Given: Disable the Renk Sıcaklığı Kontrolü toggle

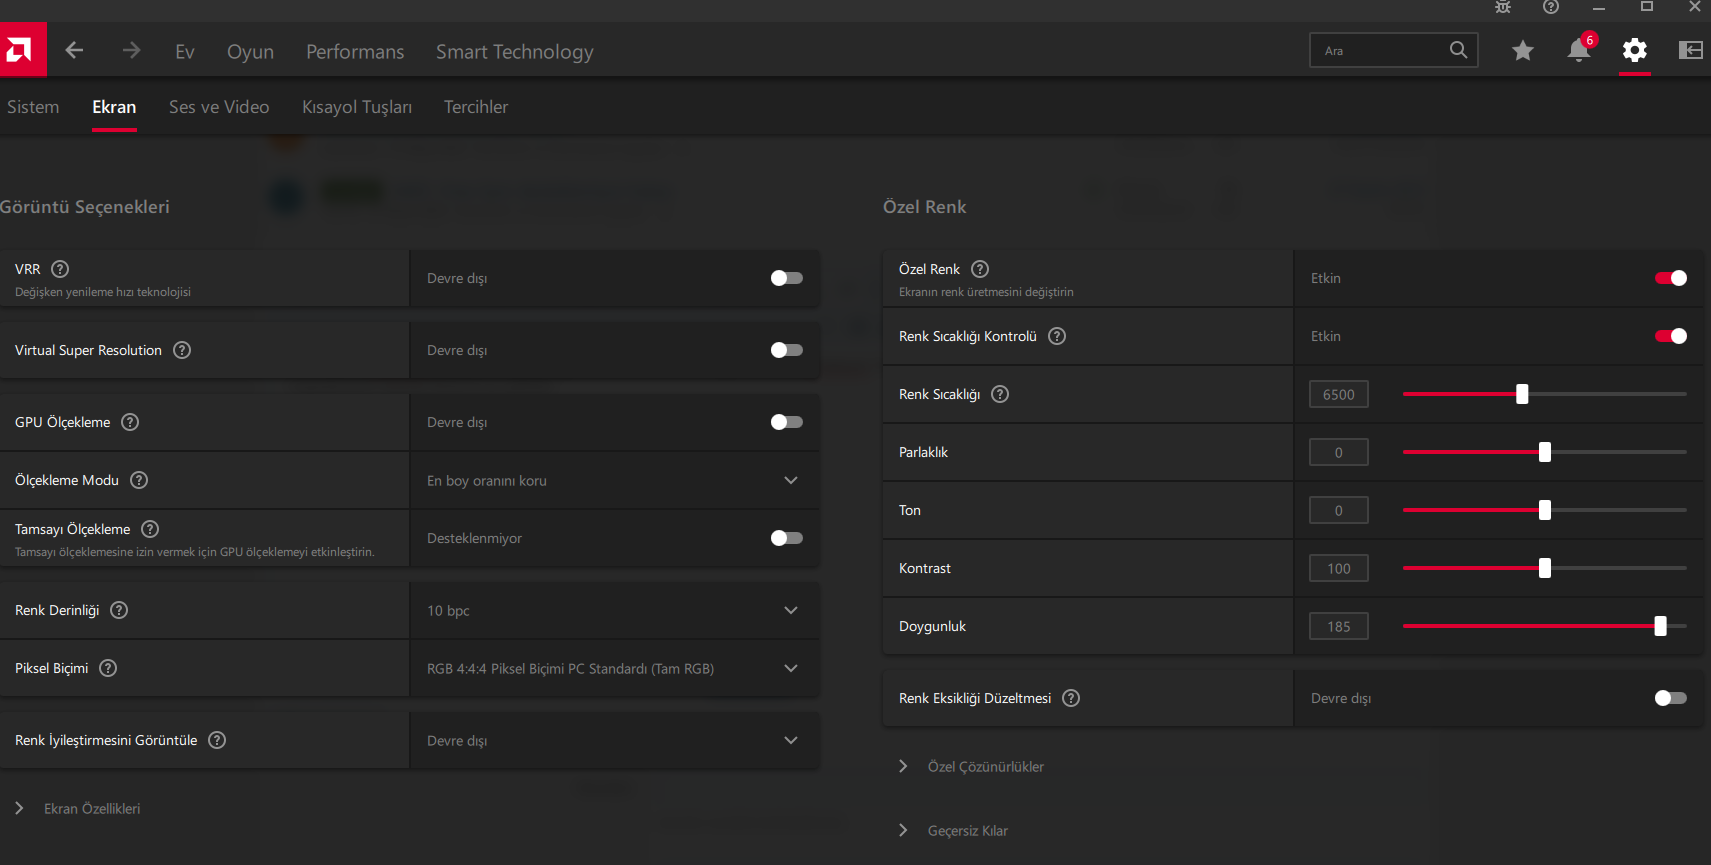Looking at the screenshot, I should tap(1670, 336).
